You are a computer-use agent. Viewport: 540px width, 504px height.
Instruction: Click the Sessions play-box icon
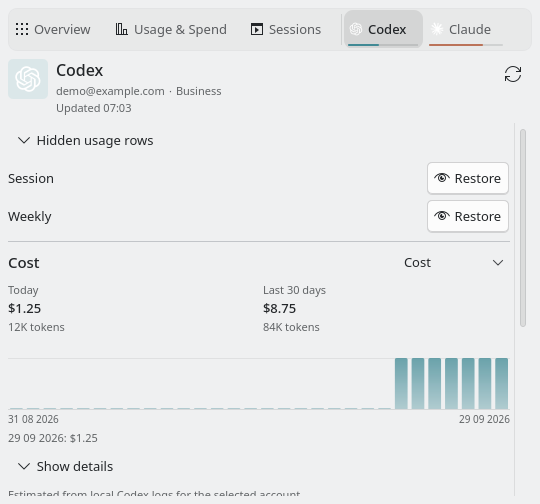point(257,29)
